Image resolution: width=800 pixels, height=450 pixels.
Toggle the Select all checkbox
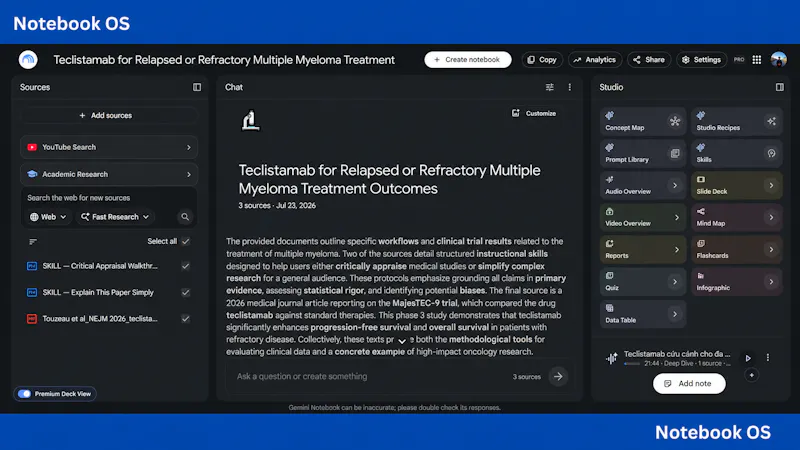[186, 241]
